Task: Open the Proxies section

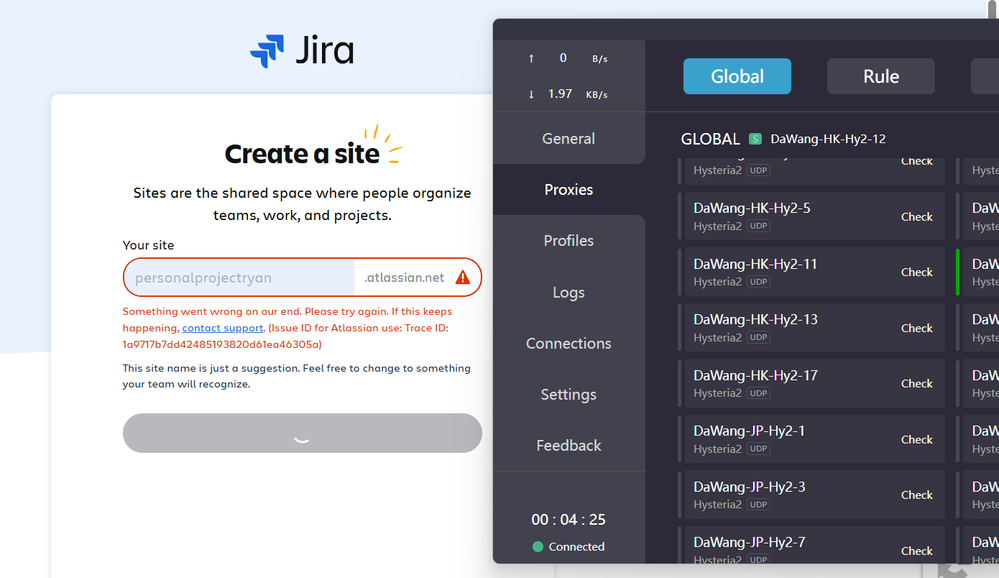Action: pyautogui.click(x=569, y=189)
